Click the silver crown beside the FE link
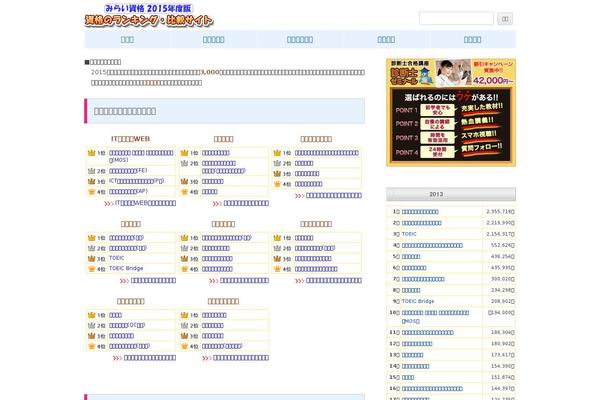The height and width of the screenshot is (400, 600). (x=91, y=171)
